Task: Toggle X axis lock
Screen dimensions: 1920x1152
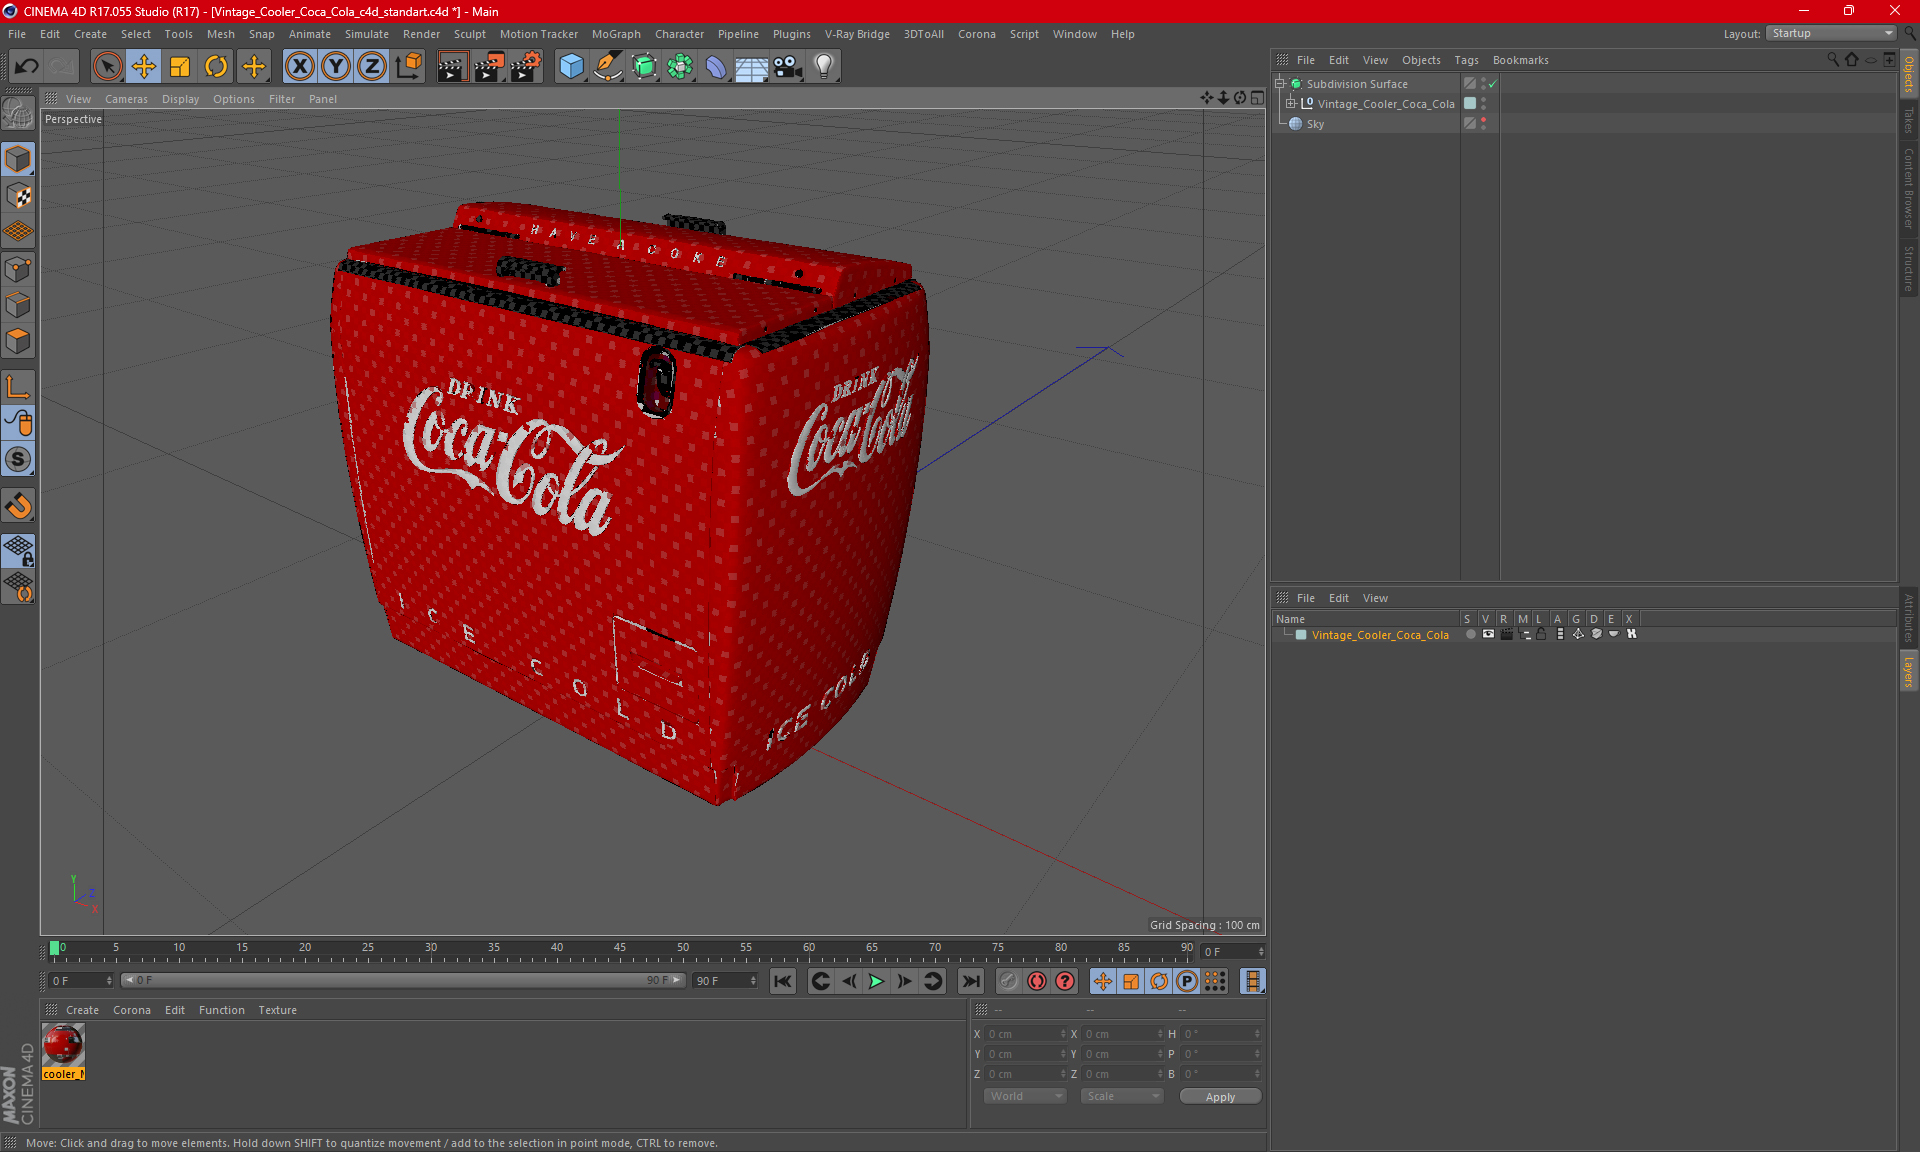Action: [299, 67]
